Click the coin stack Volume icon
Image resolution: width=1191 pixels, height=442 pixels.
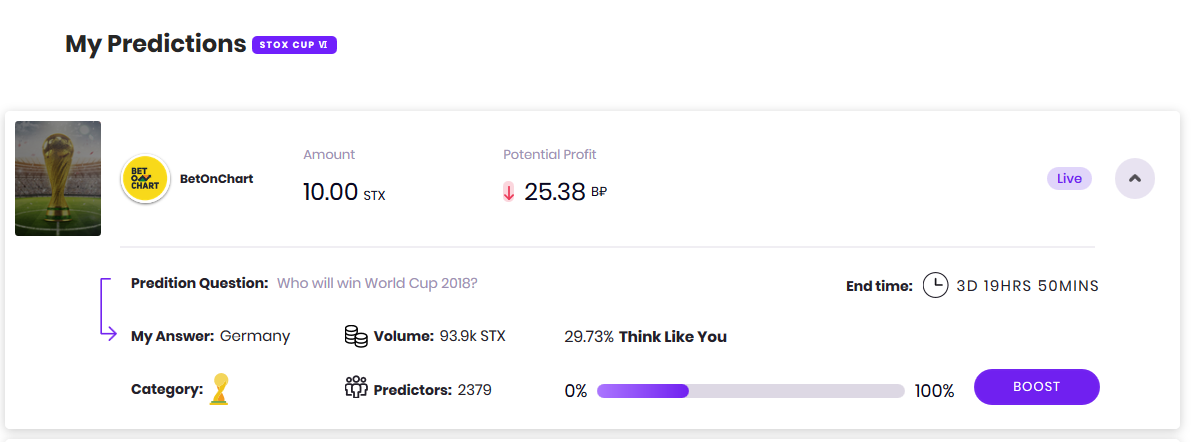click(356, 336)
